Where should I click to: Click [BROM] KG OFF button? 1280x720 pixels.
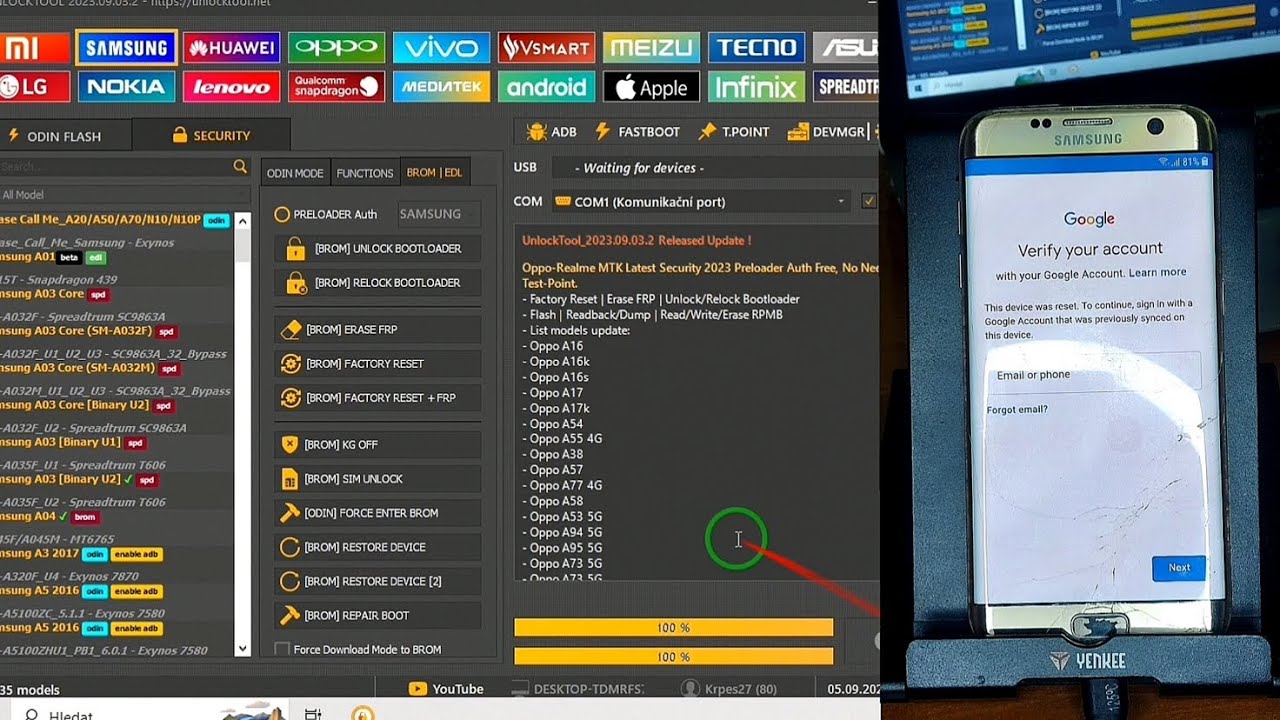coord(378,444)
